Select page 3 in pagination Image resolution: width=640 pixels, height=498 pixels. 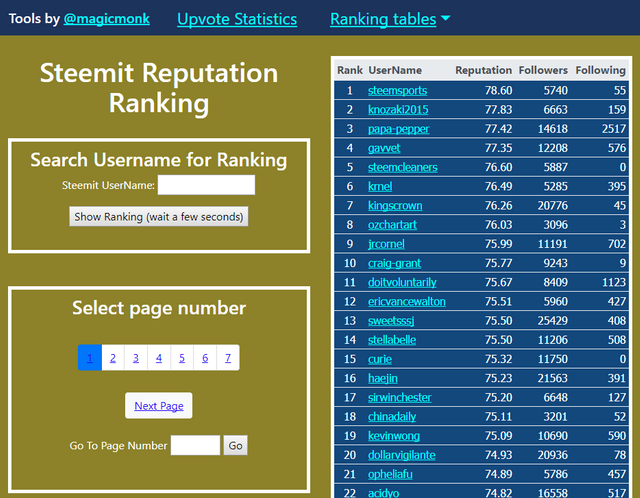136,358
